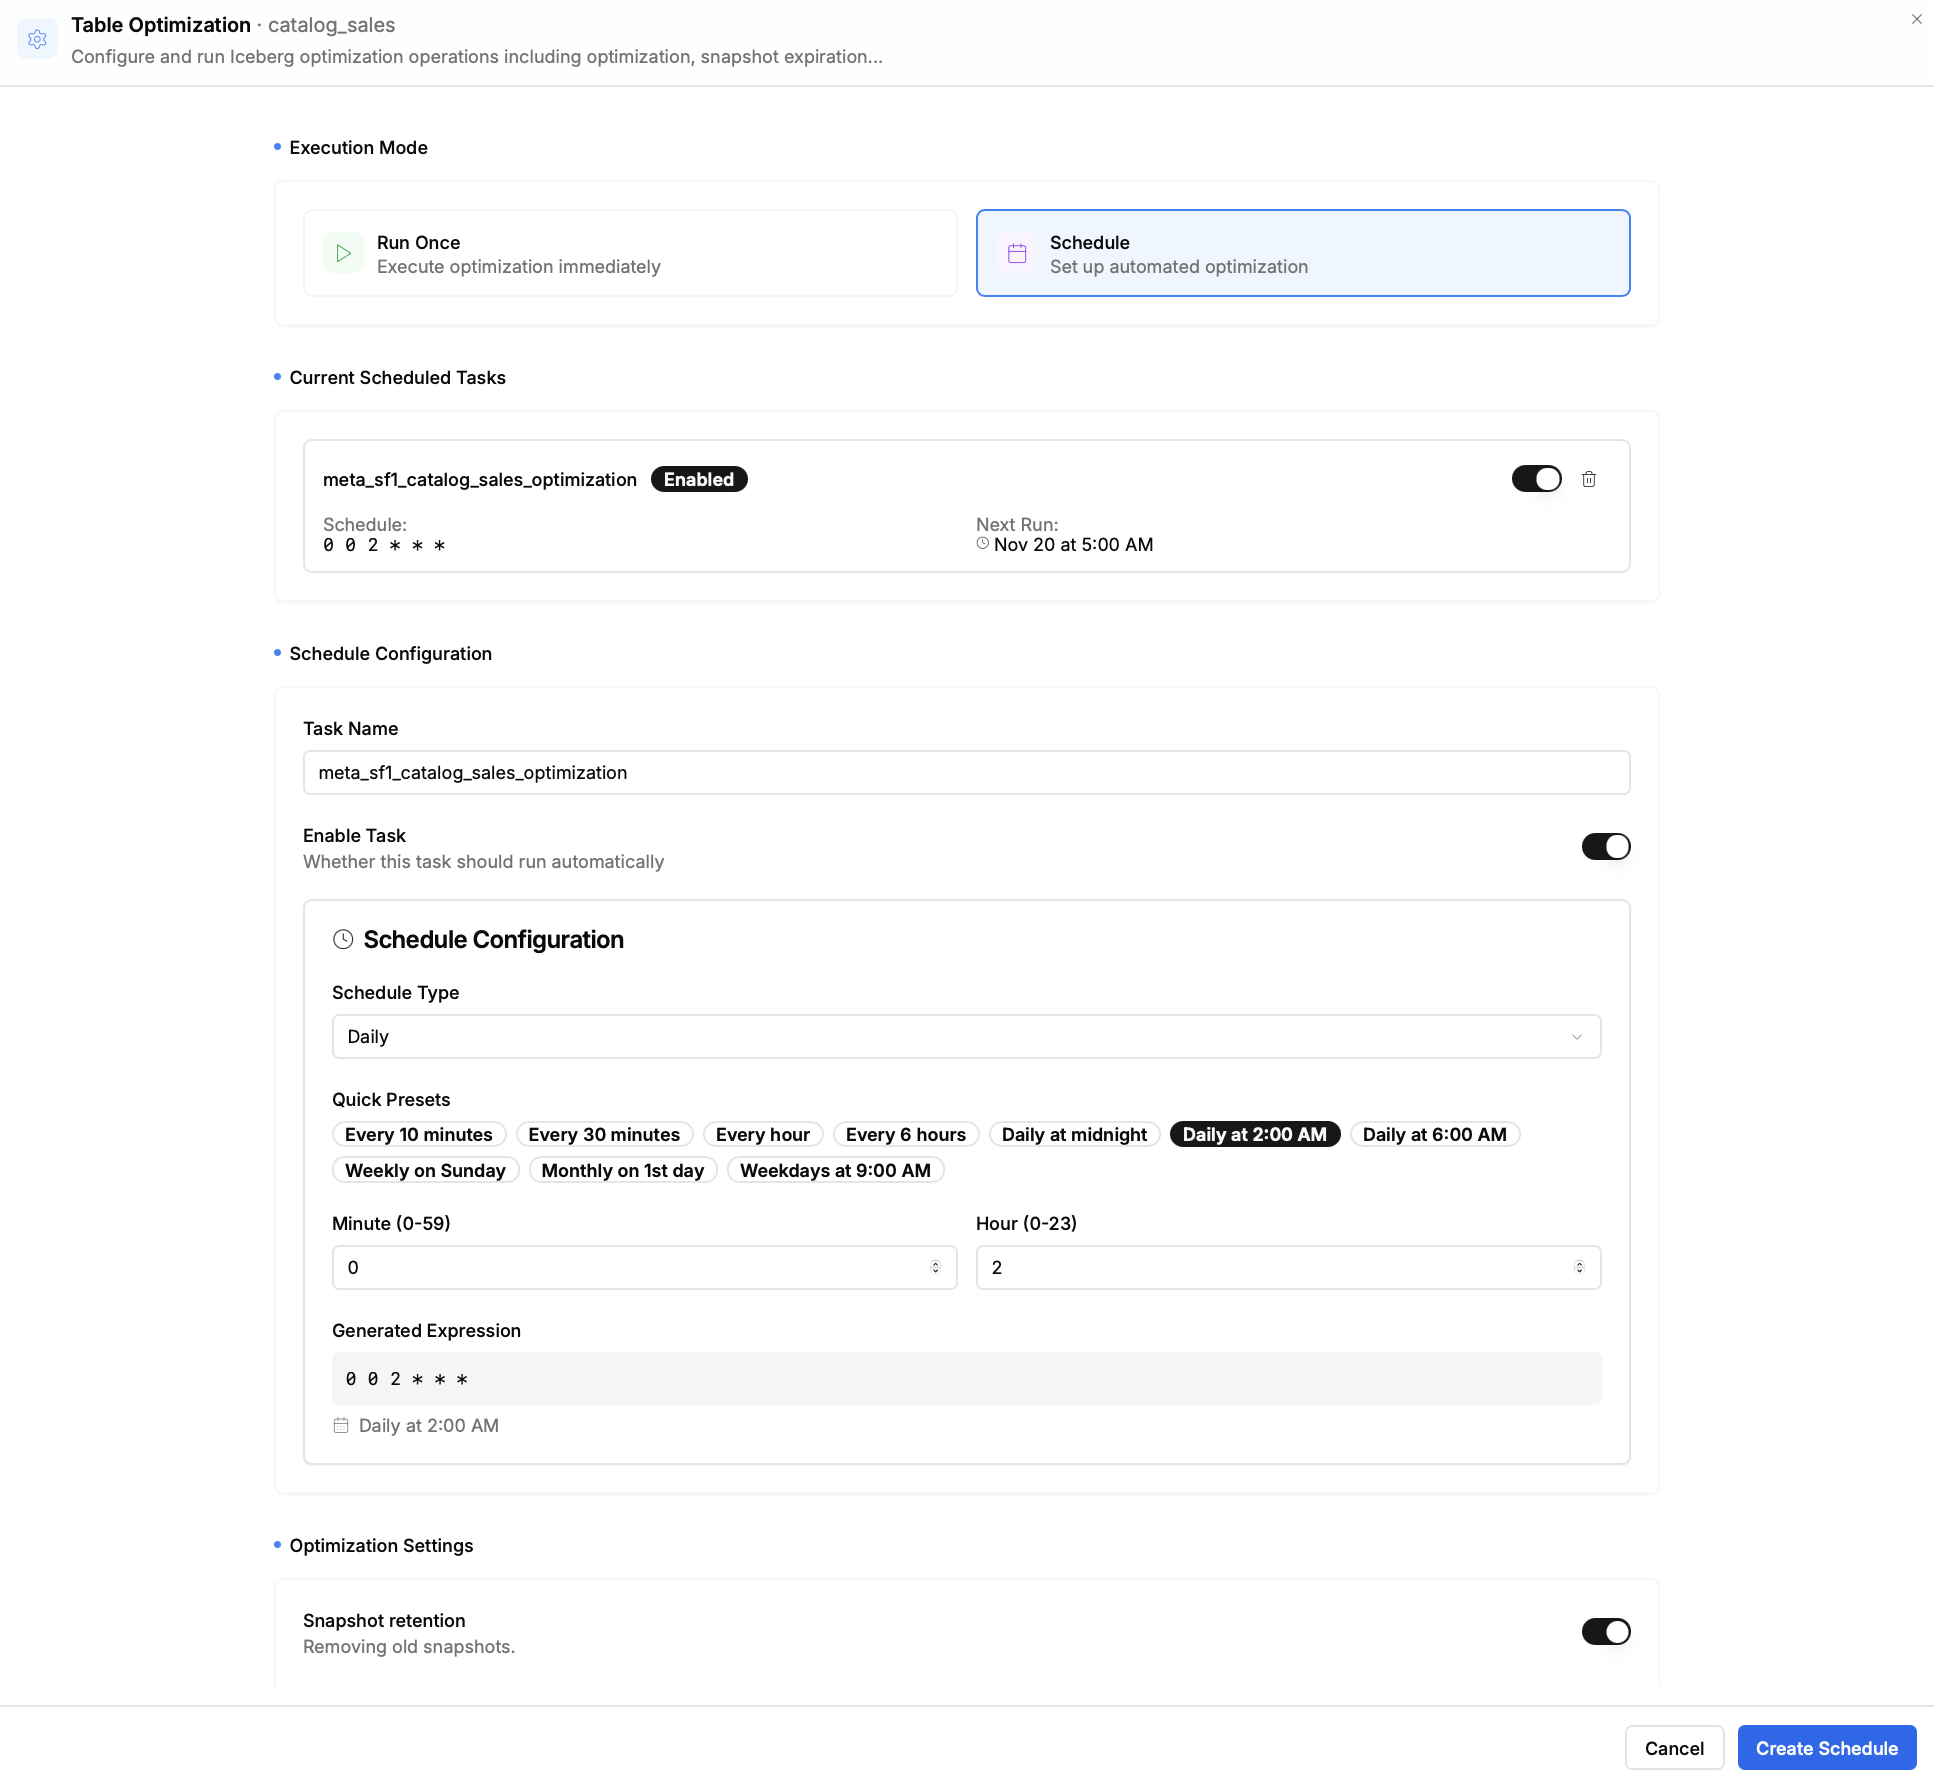This screenshot has width=1934, height=1776.
Task: Choose the Daily at 6:00 AM preset
Action: (x=1434, y=1134)
